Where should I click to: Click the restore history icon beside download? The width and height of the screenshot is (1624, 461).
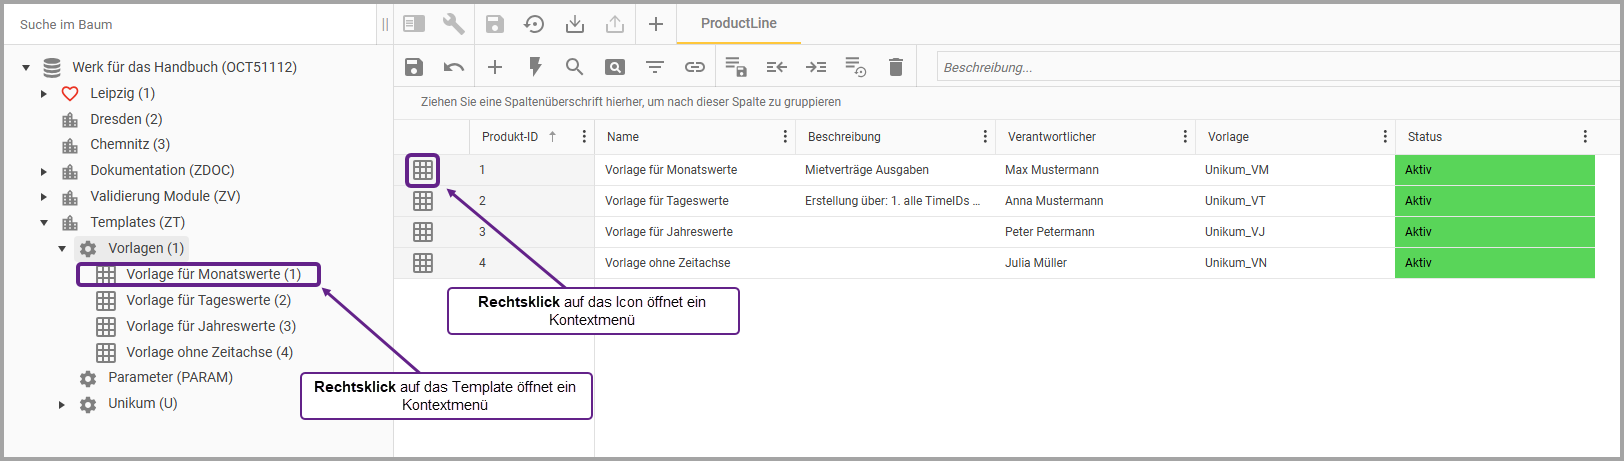(534, 24)
